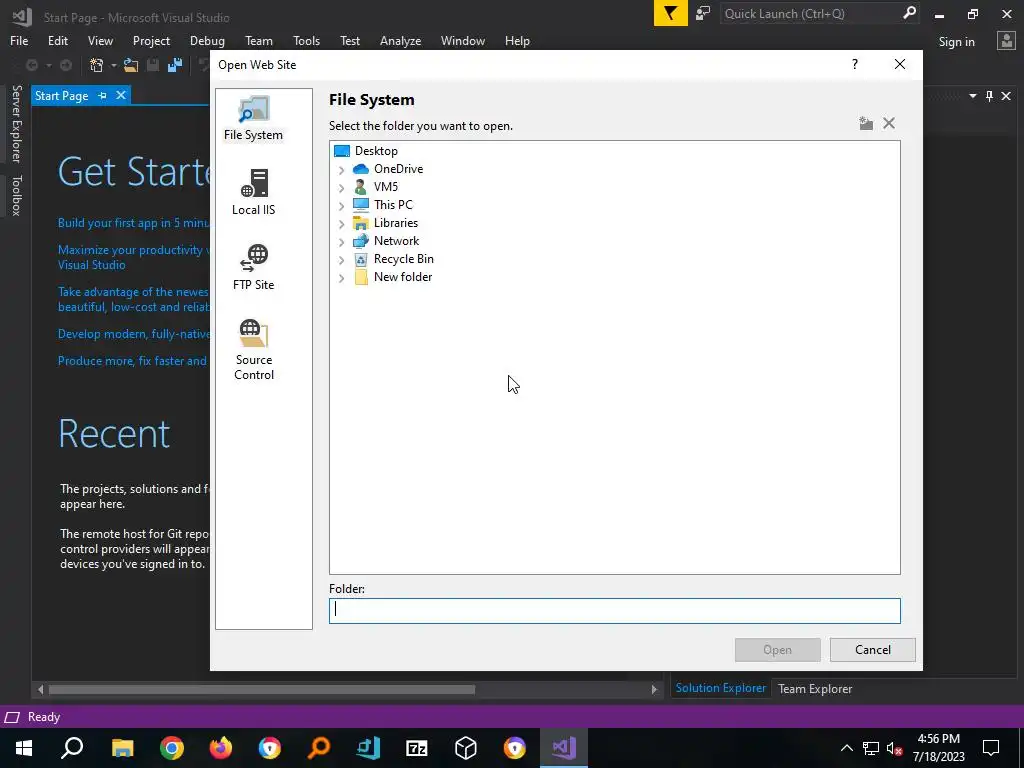Open the Solution Explorer window position dropdown
The height and width of the screenshot is (768, 1024).
(972, 96)
